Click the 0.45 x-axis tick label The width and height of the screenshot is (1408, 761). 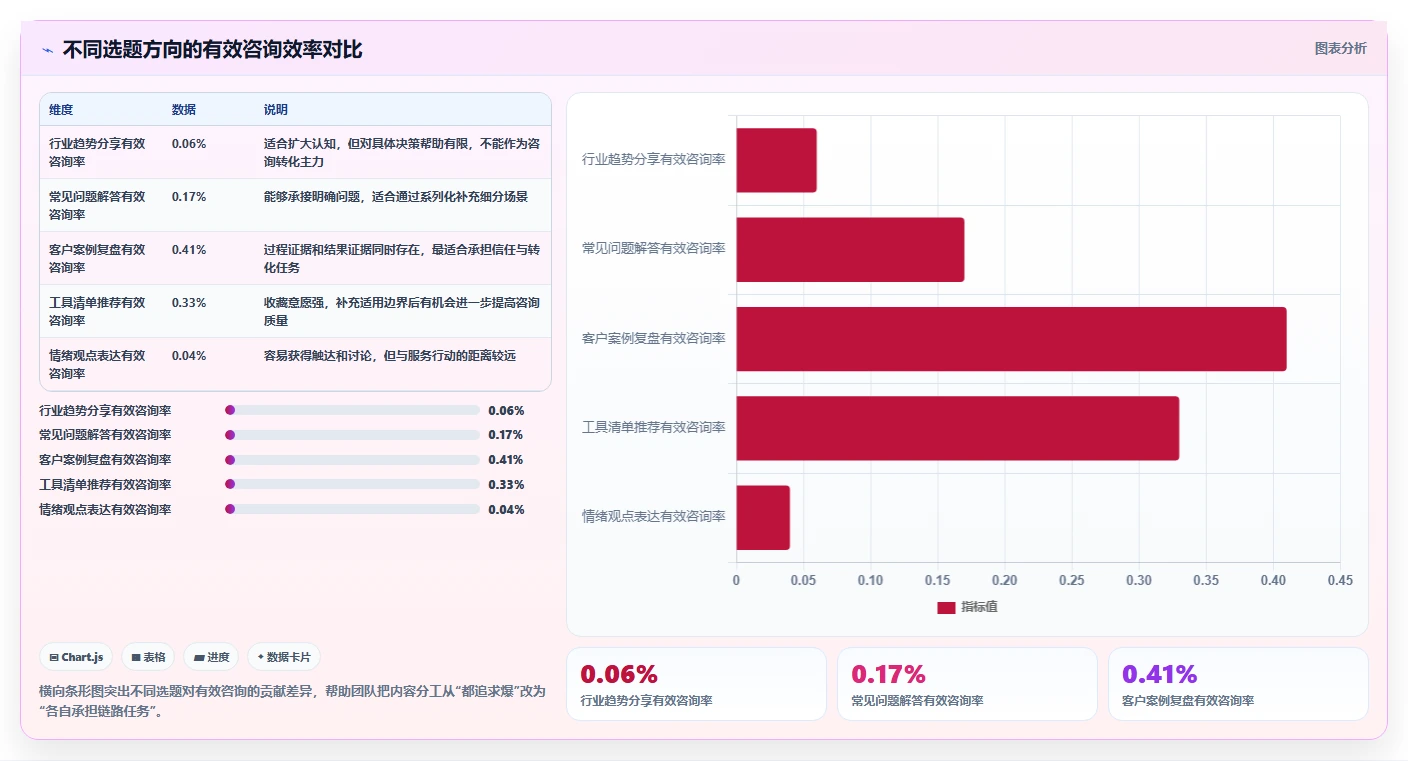[x=1340, y=580]
